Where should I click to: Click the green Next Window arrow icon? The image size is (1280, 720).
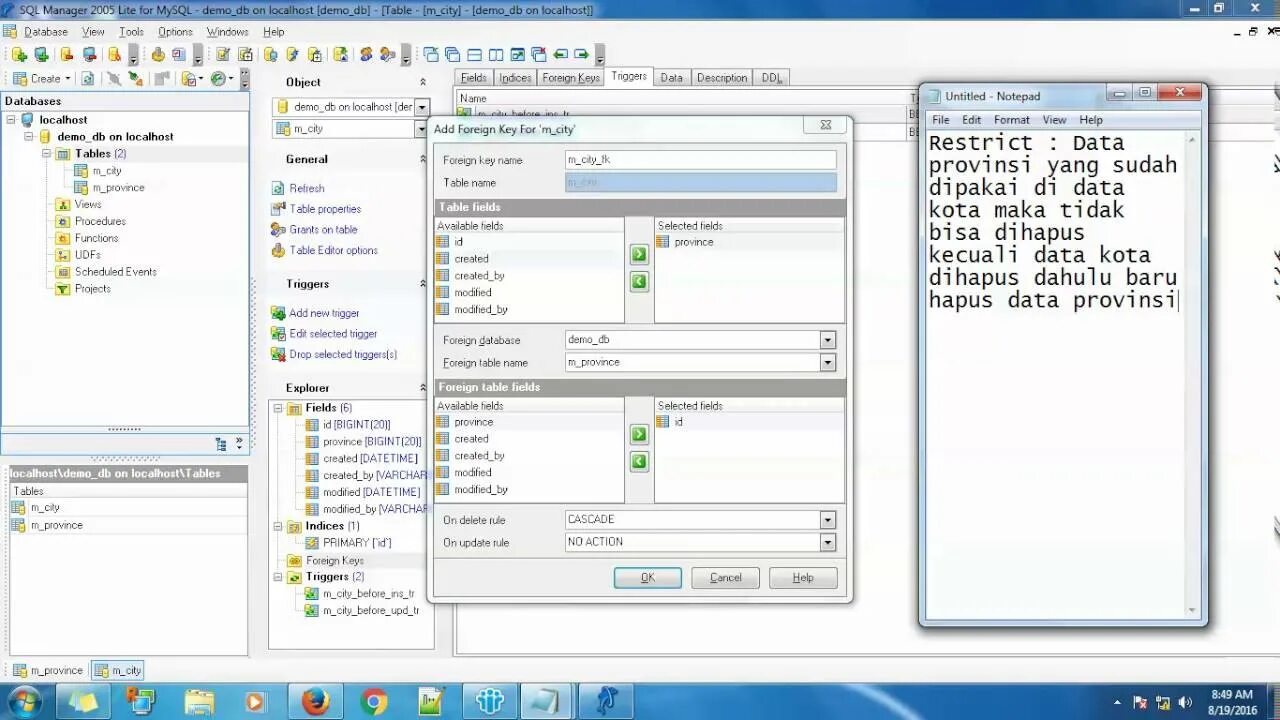click(x=581, y=54)
